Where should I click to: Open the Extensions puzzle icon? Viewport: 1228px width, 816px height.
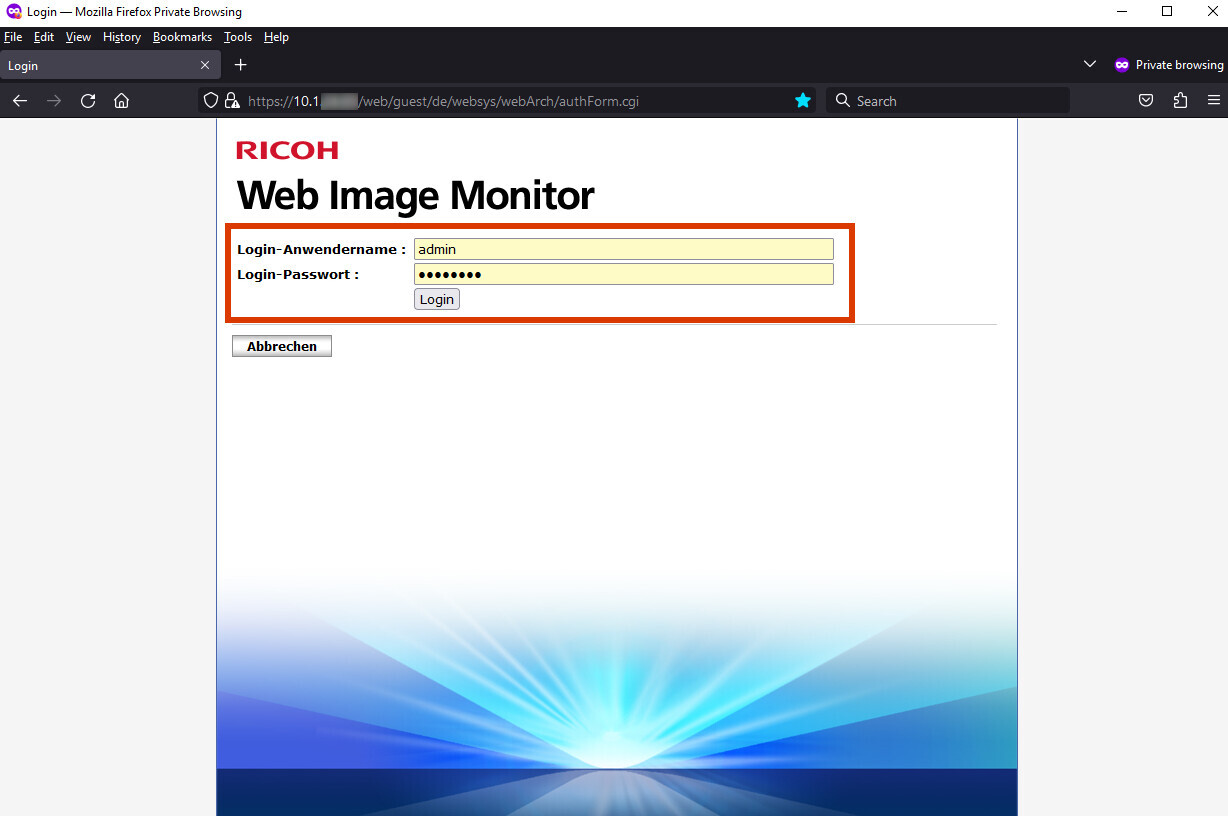pyautogui.click(x=1181, y=101)
